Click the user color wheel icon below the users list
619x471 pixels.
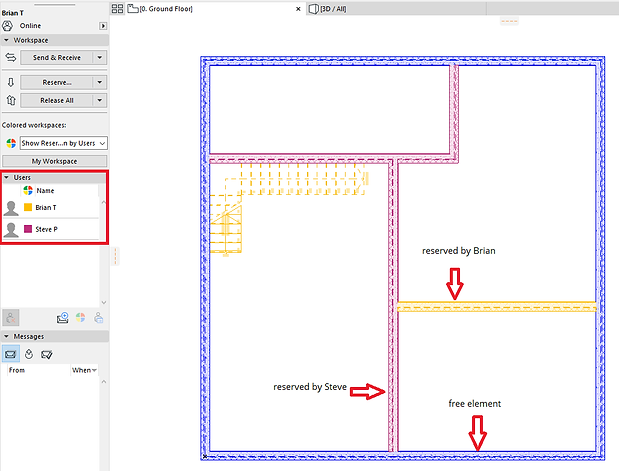[x=81, y=318]
